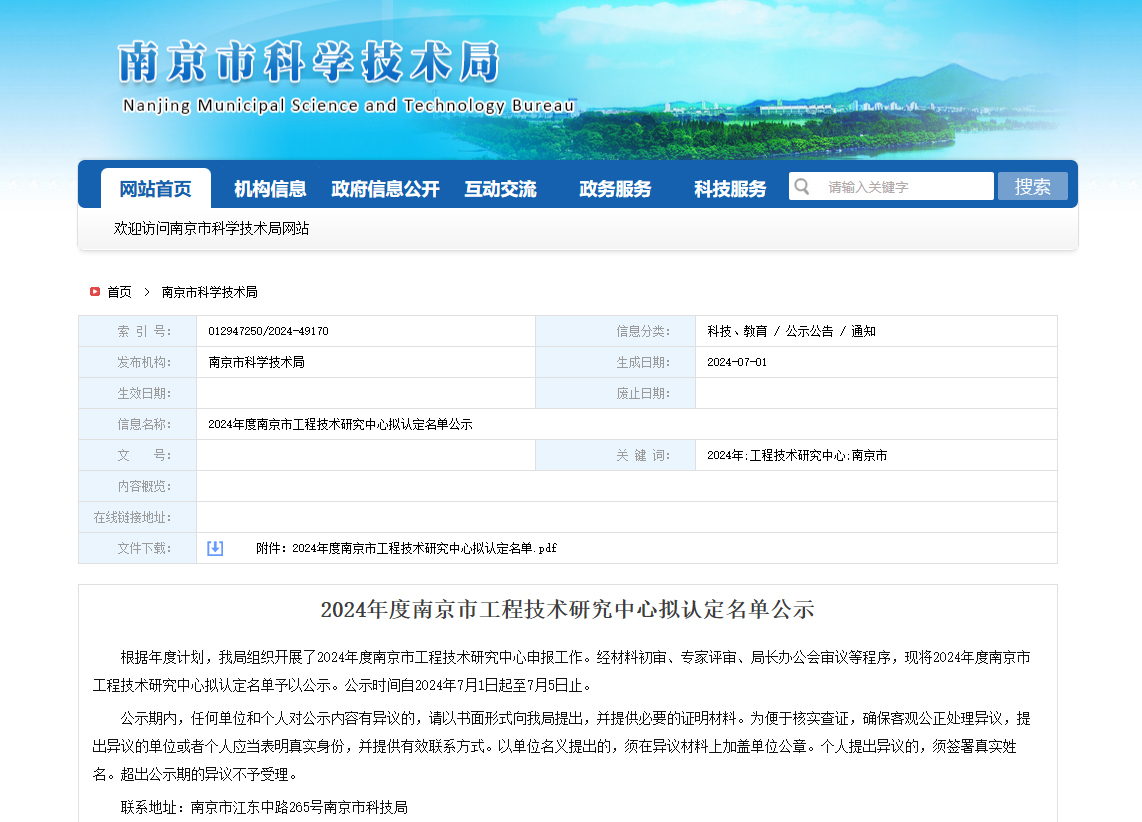Download the 2024年度南京市工程技术研究中心拟认定名单 PDF attachment
Viewport: 1142px width, 822px height.
pyautogui.click(x=404, y=548)
